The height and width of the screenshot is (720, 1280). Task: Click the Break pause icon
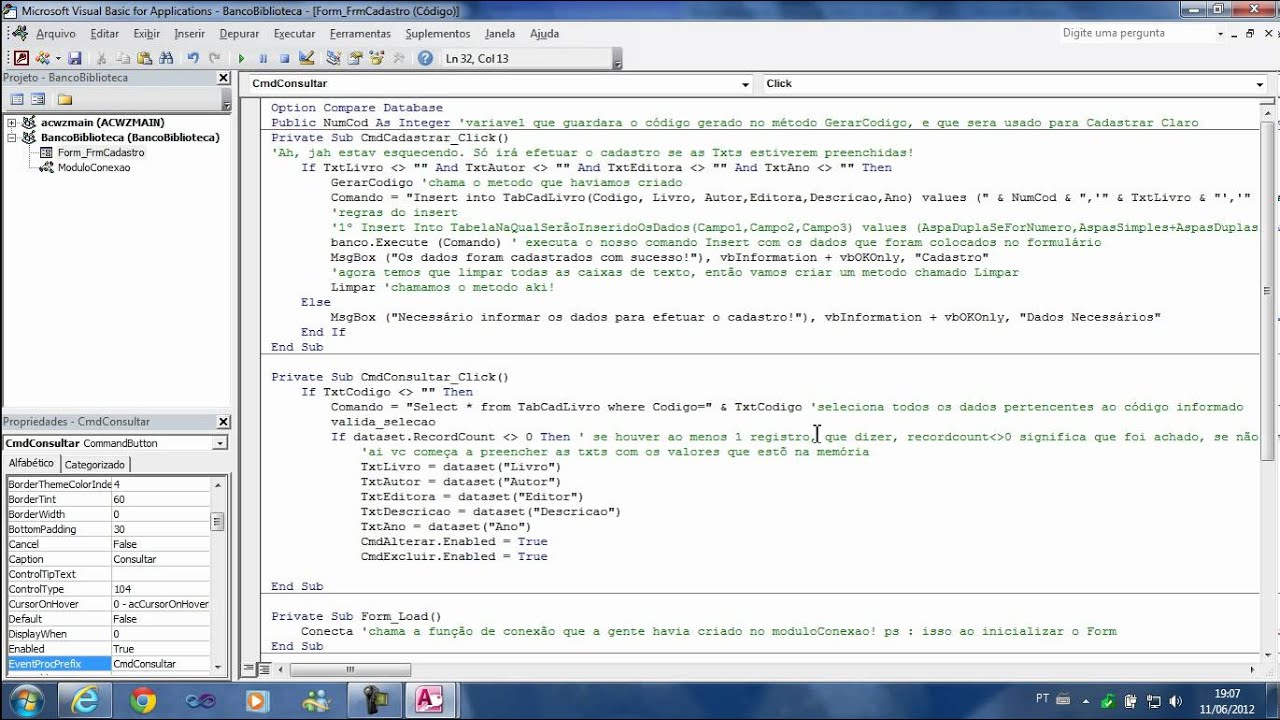click(263, 59)
